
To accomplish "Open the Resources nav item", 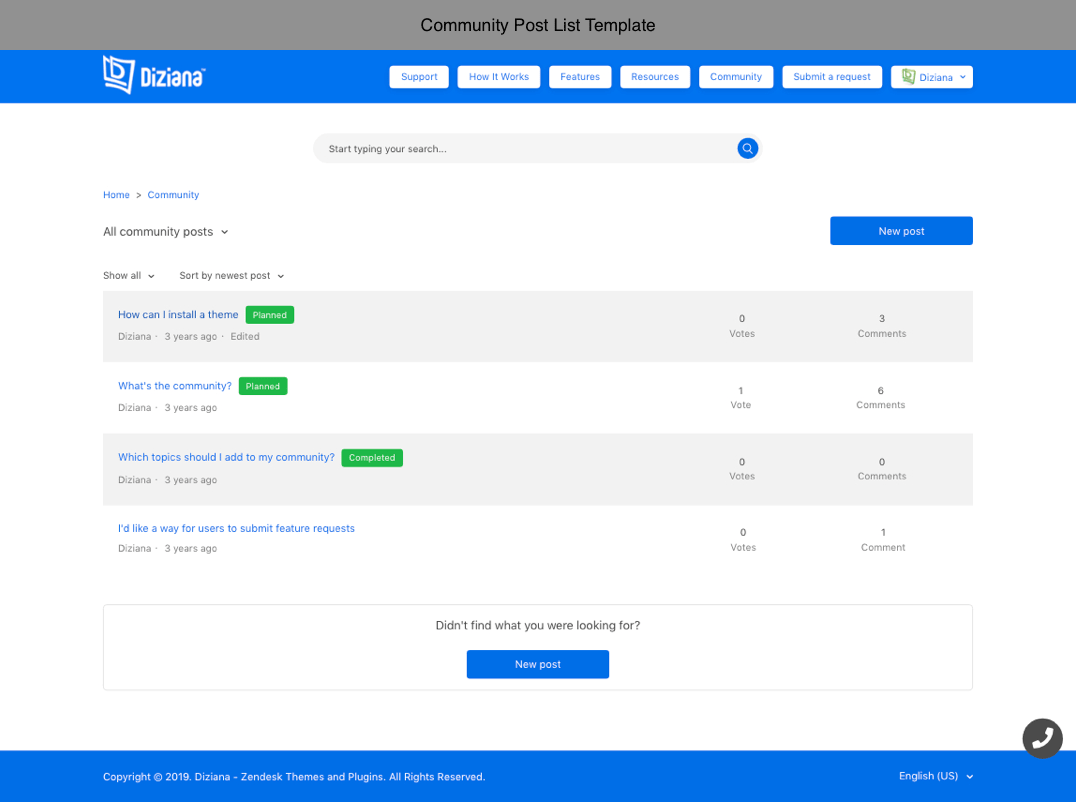I will coord(655,77).
